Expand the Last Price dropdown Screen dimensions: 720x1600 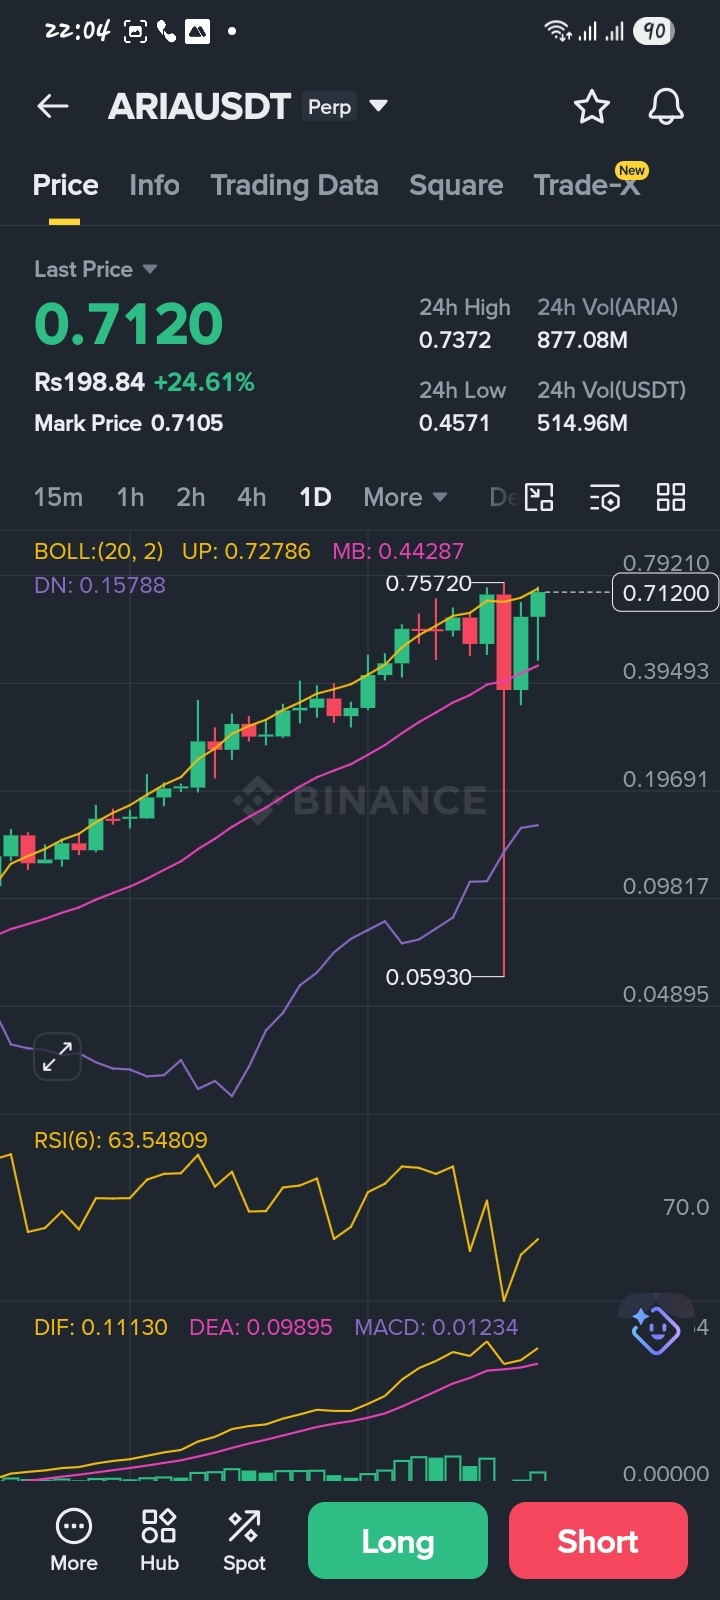pyautogui.click(x=96, y=269)
